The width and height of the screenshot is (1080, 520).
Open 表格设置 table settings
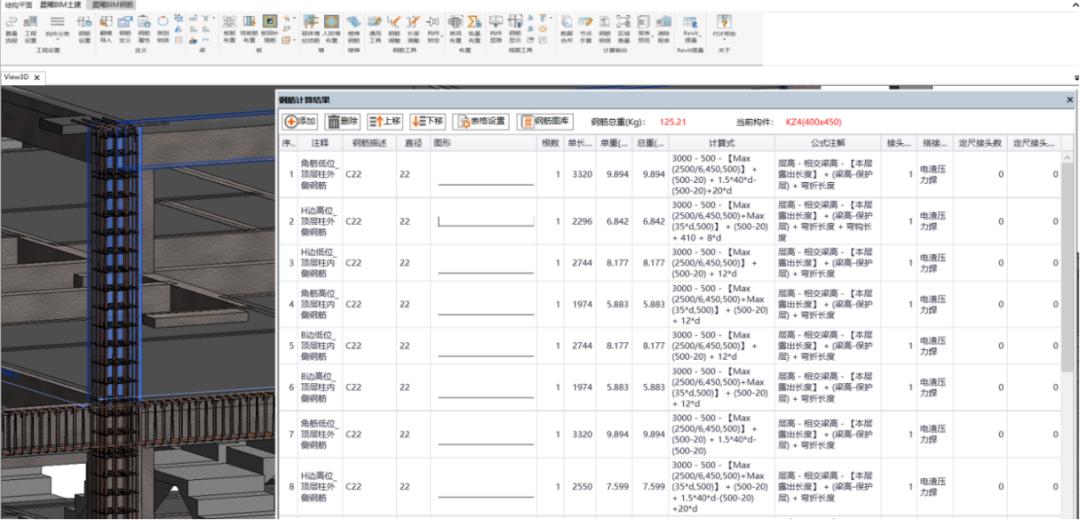[x=481, y=121]
